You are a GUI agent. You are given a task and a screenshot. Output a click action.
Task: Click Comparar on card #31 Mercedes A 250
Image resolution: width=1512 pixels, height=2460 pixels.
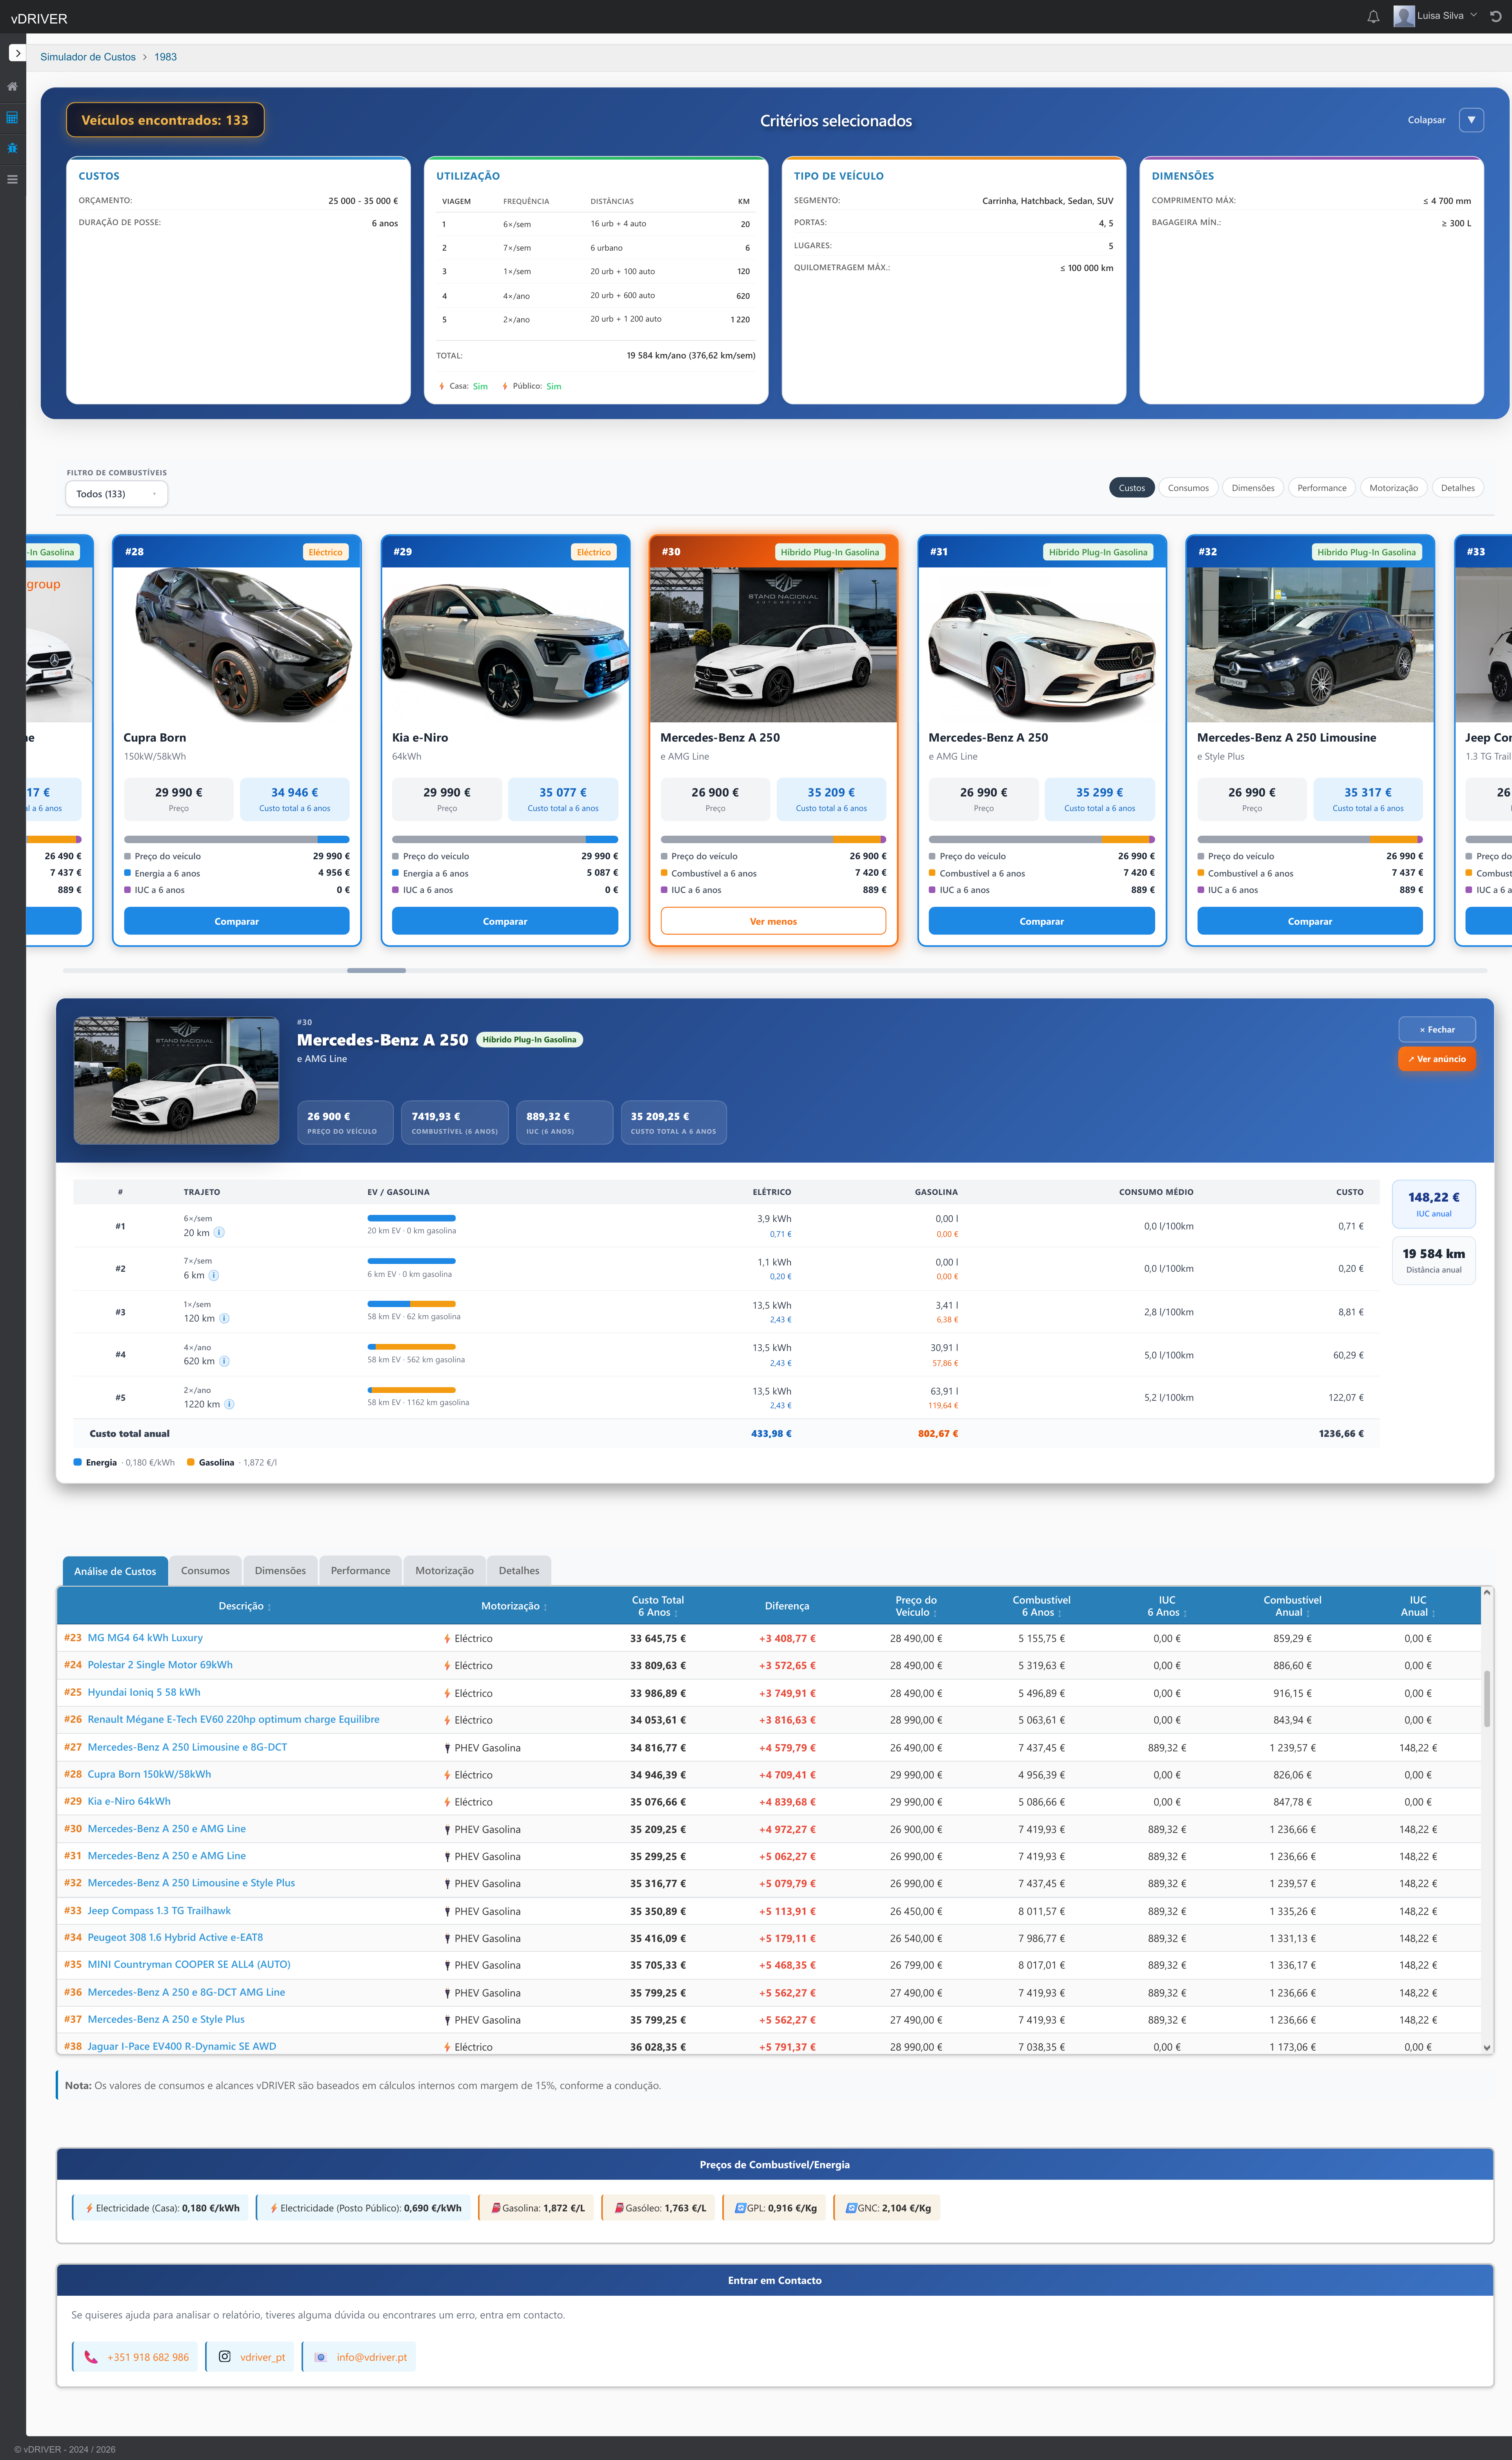point(1041,921)
